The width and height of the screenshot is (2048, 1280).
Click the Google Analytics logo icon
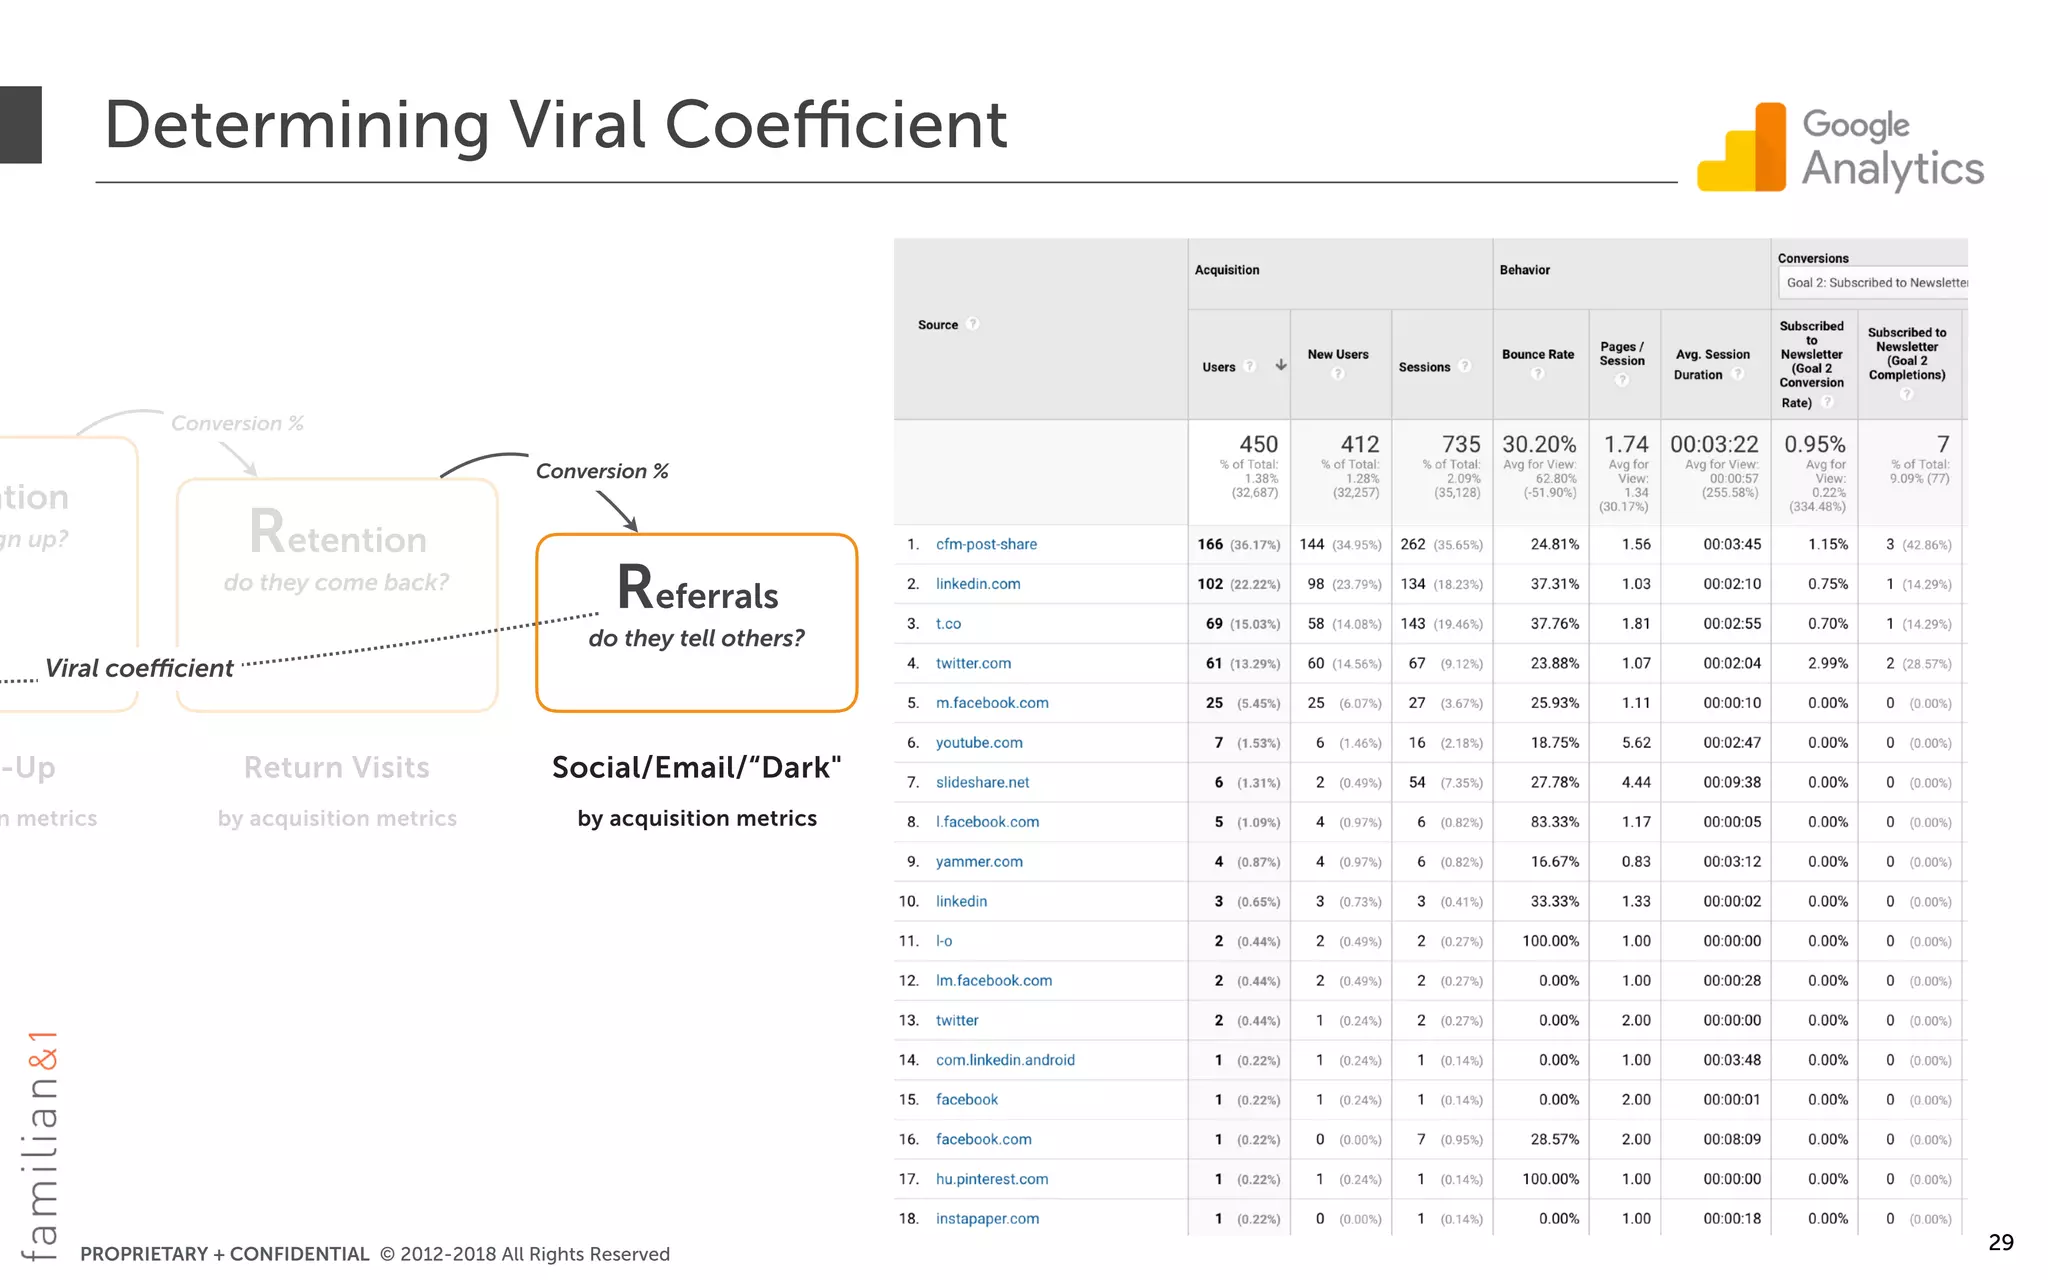click(1741, 147)
